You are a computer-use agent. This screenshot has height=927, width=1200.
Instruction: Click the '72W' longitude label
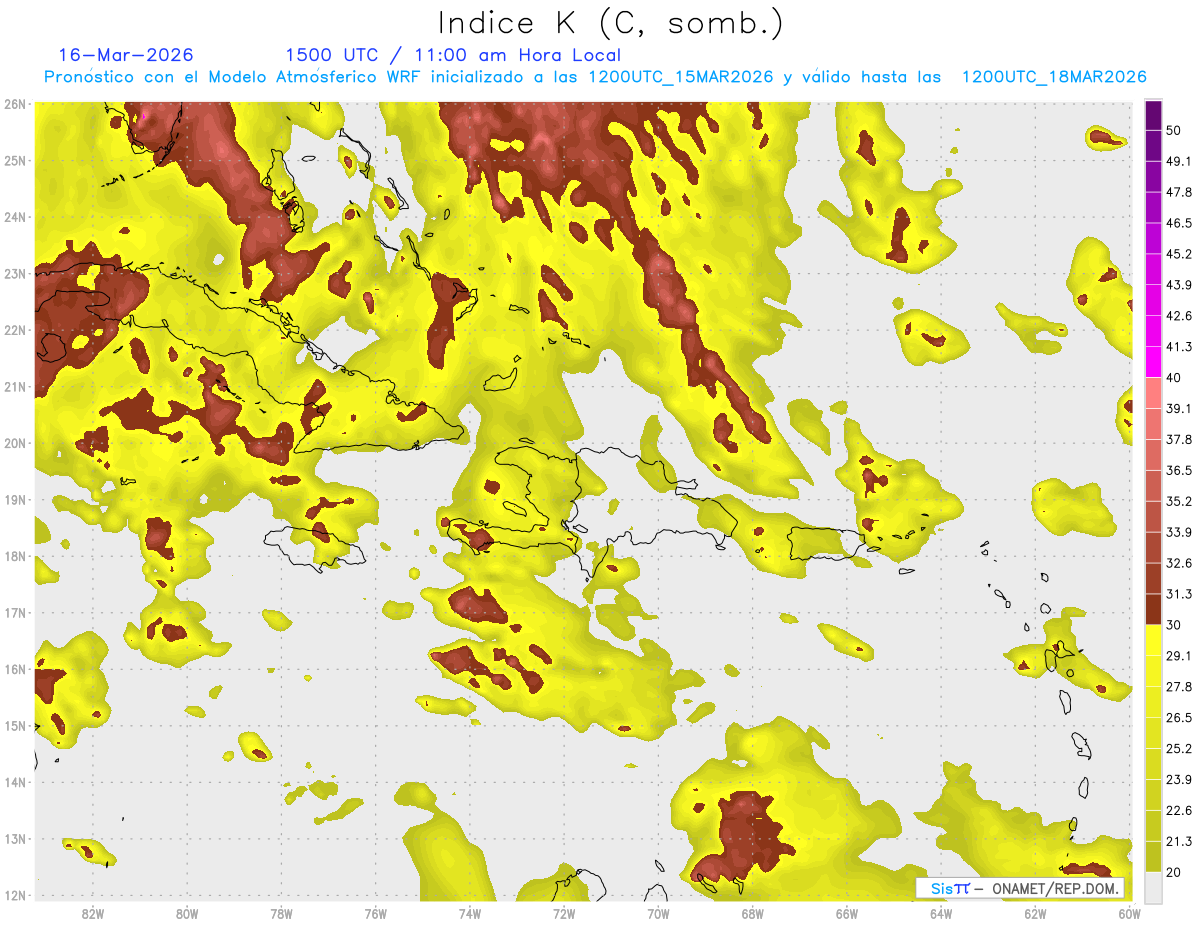tap(564, 914)
